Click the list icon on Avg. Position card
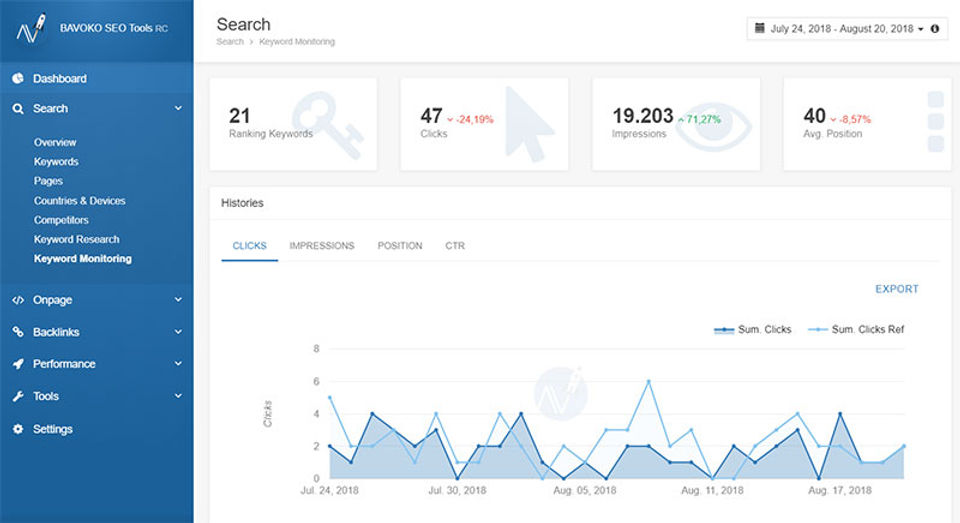 point(936,121)
